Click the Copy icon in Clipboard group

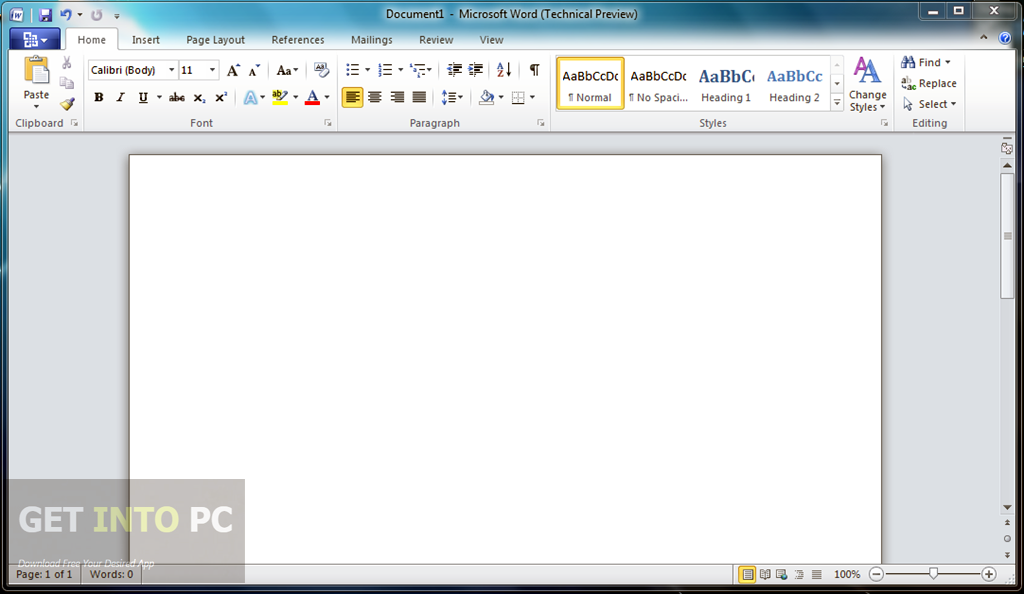[67, 84]
